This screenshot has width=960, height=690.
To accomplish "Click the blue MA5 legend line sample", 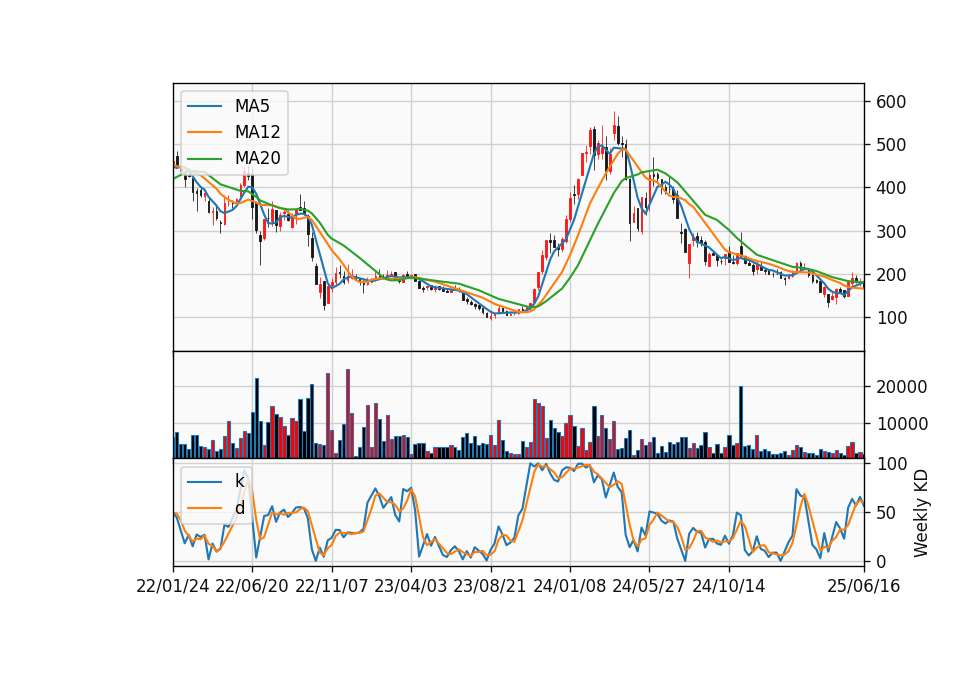I will tap(204, 106).
